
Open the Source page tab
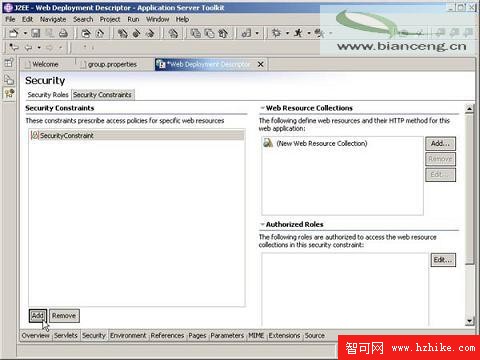315,335
